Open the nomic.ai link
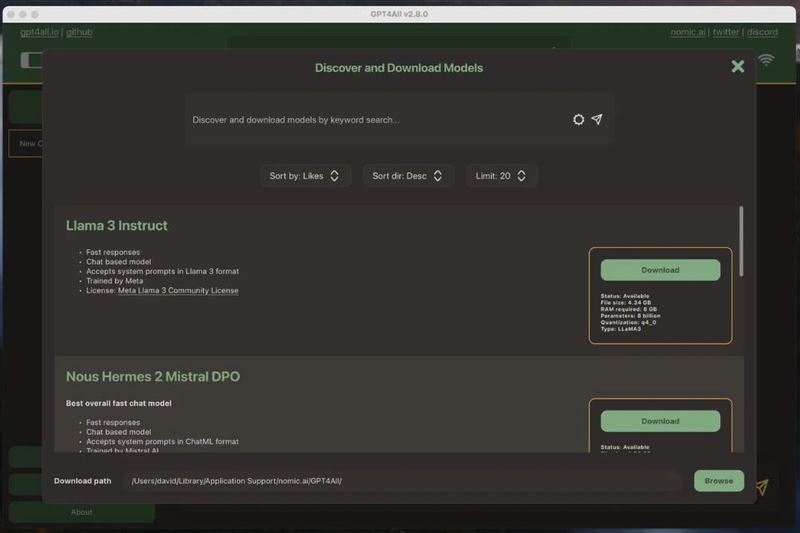800x533 pixels. [688, 32]
